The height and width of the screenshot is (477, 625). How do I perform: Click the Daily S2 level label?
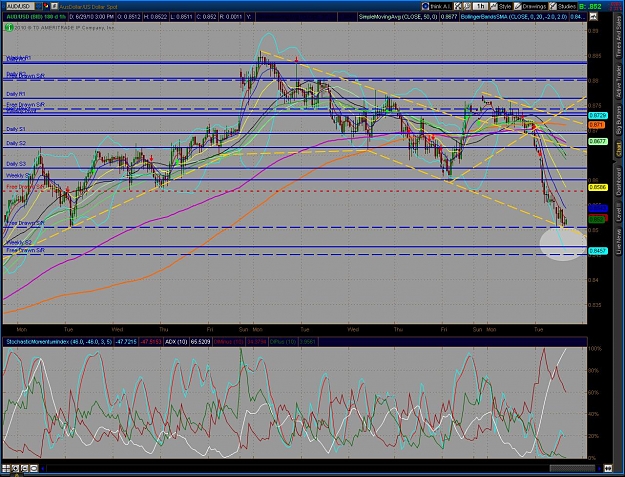16,143
